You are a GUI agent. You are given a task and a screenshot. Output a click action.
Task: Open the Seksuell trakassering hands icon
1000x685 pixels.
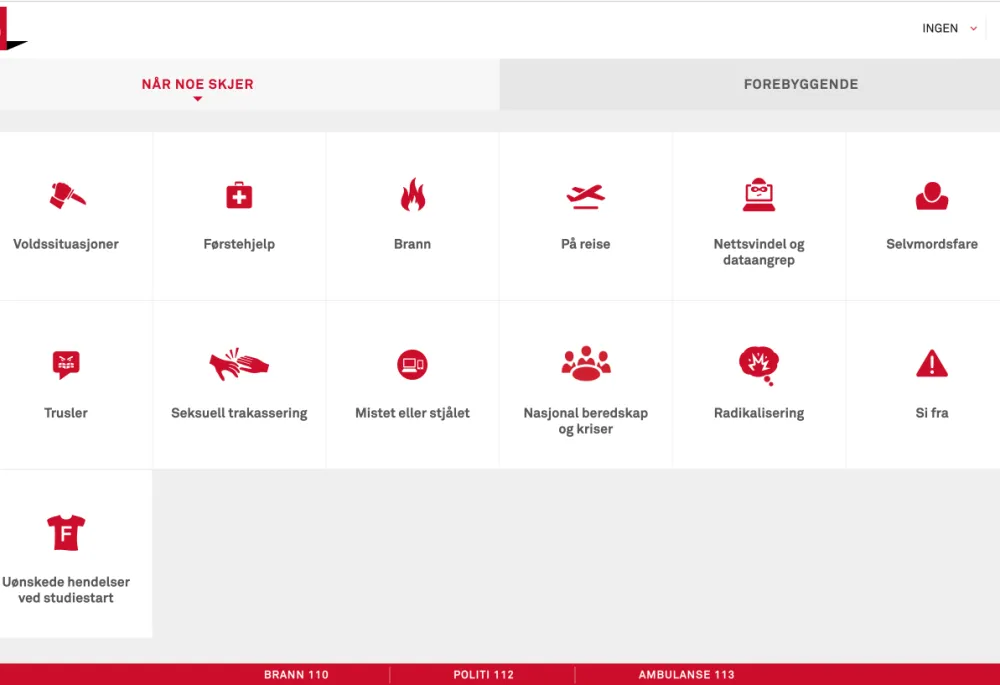[x=239, y=364]
